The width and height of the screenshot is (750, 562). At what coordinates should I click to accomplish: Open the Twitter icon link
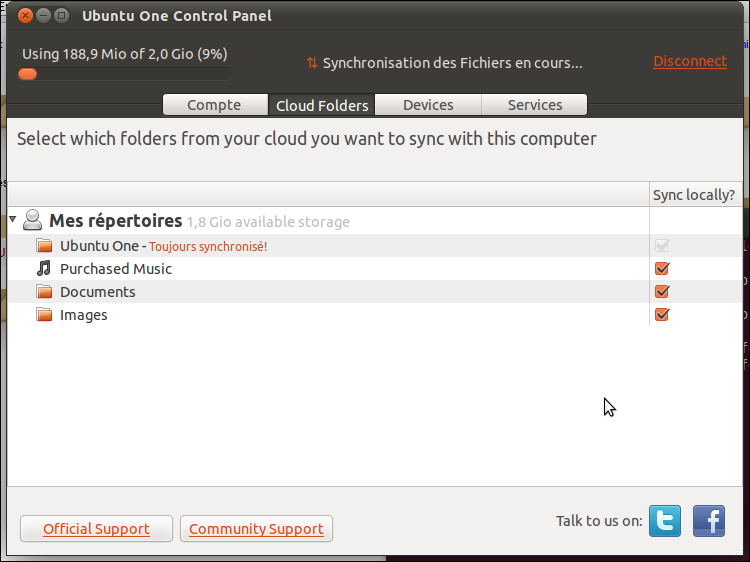665,521
